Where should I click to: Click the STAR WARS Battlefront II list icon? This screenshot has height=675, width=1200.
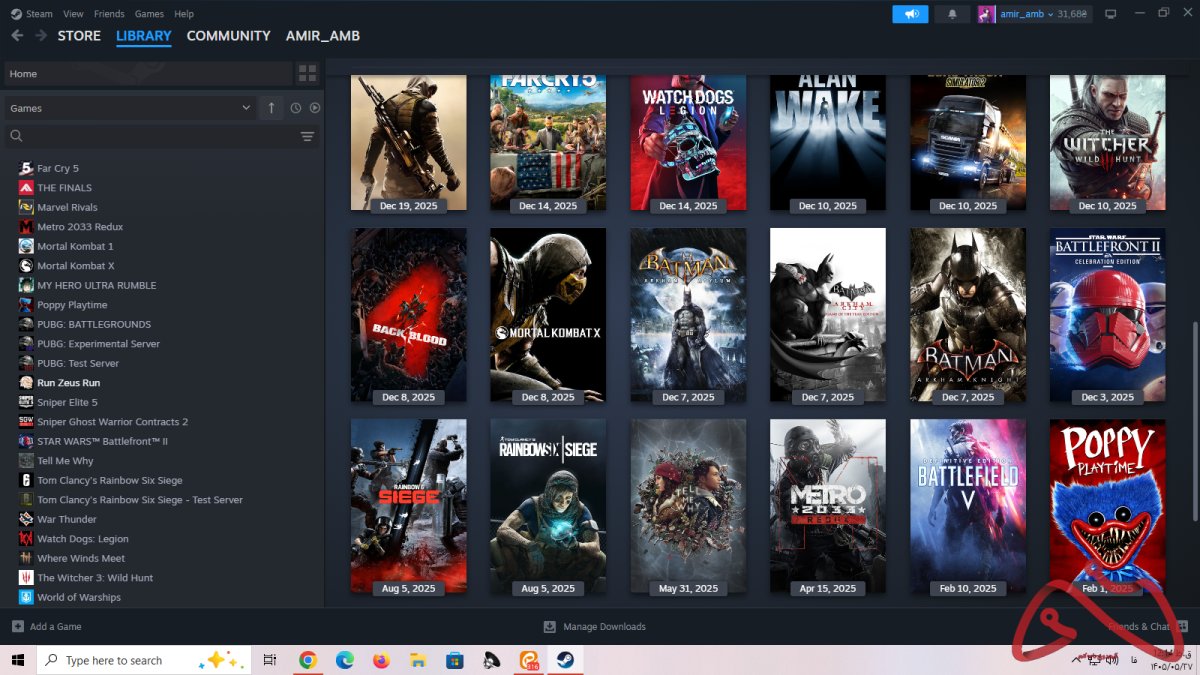(x=27, y=441)
